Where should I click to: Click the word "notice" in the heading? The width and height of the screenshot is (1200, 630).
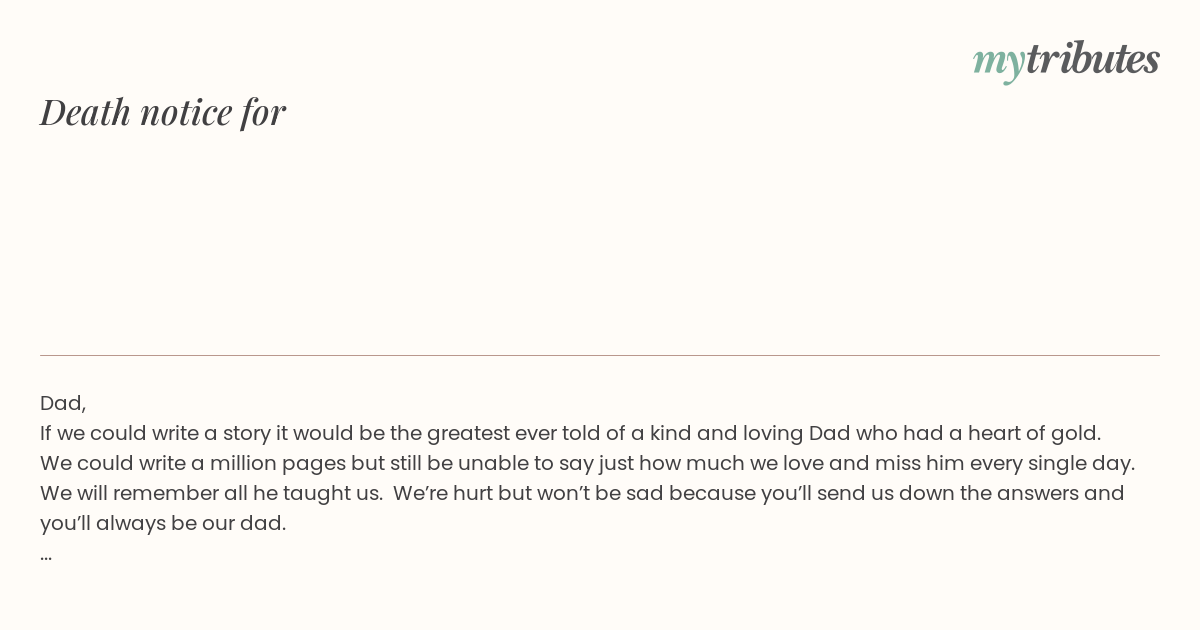pos(186,112)
